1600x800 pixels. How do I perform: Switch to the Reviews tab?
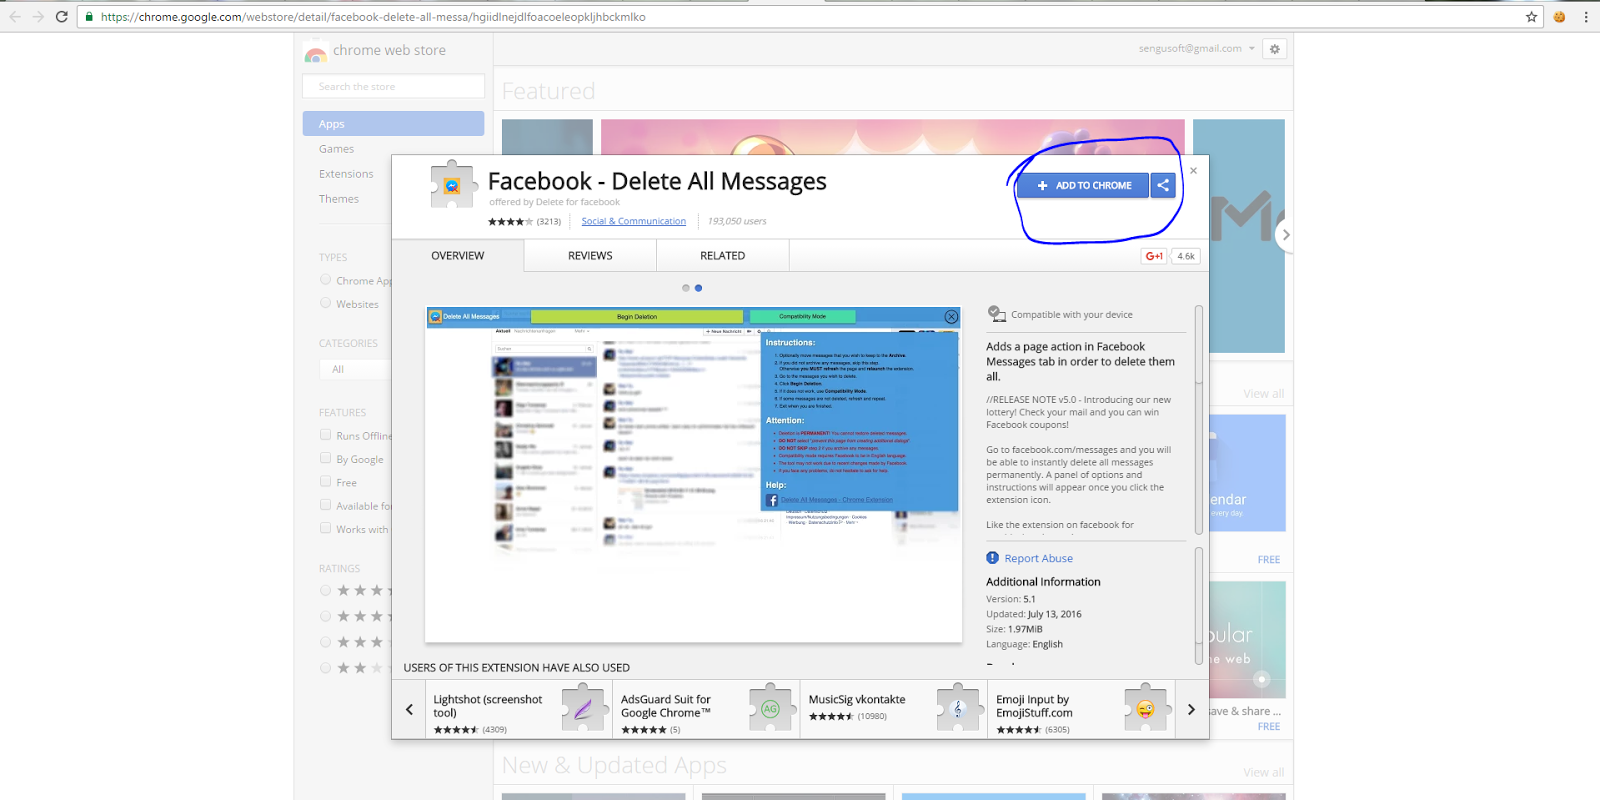pyautogui.click(x=590, y=256)
